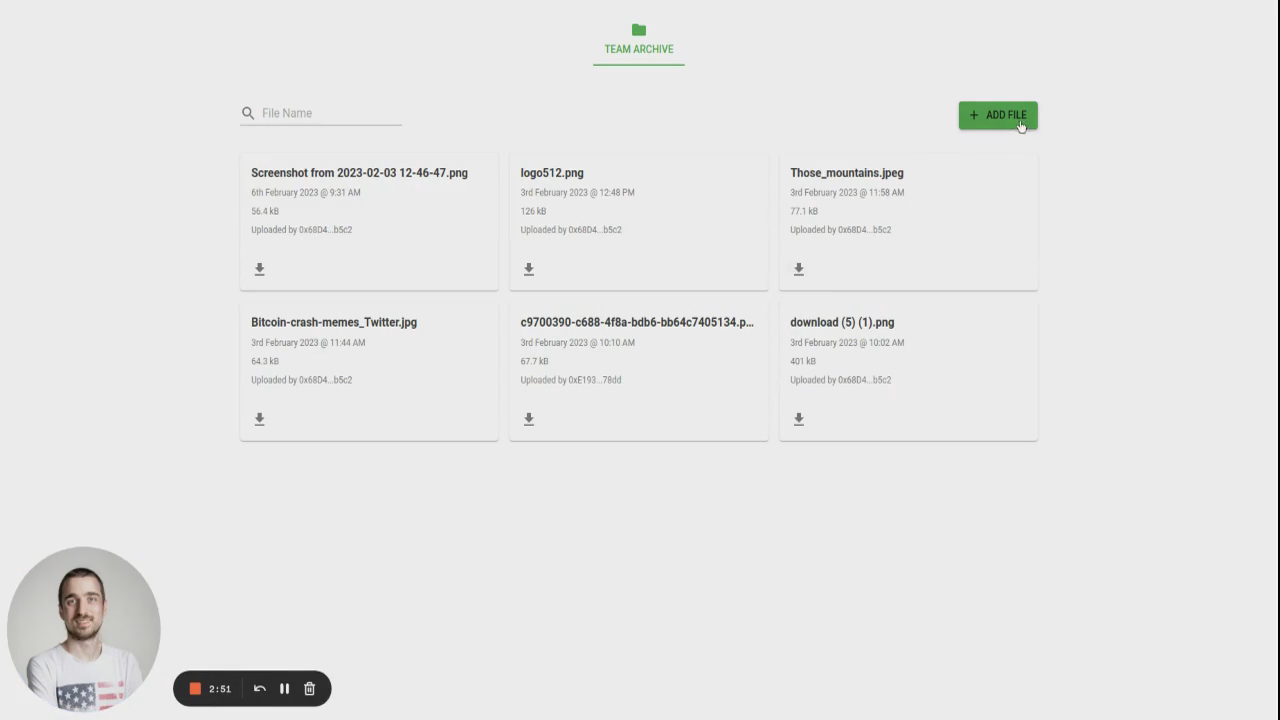Image resolution: width=1280 pixels, height=720 pixels.
Task: Click uploader address on logo512.png card
Action: [x=571, y=230]
